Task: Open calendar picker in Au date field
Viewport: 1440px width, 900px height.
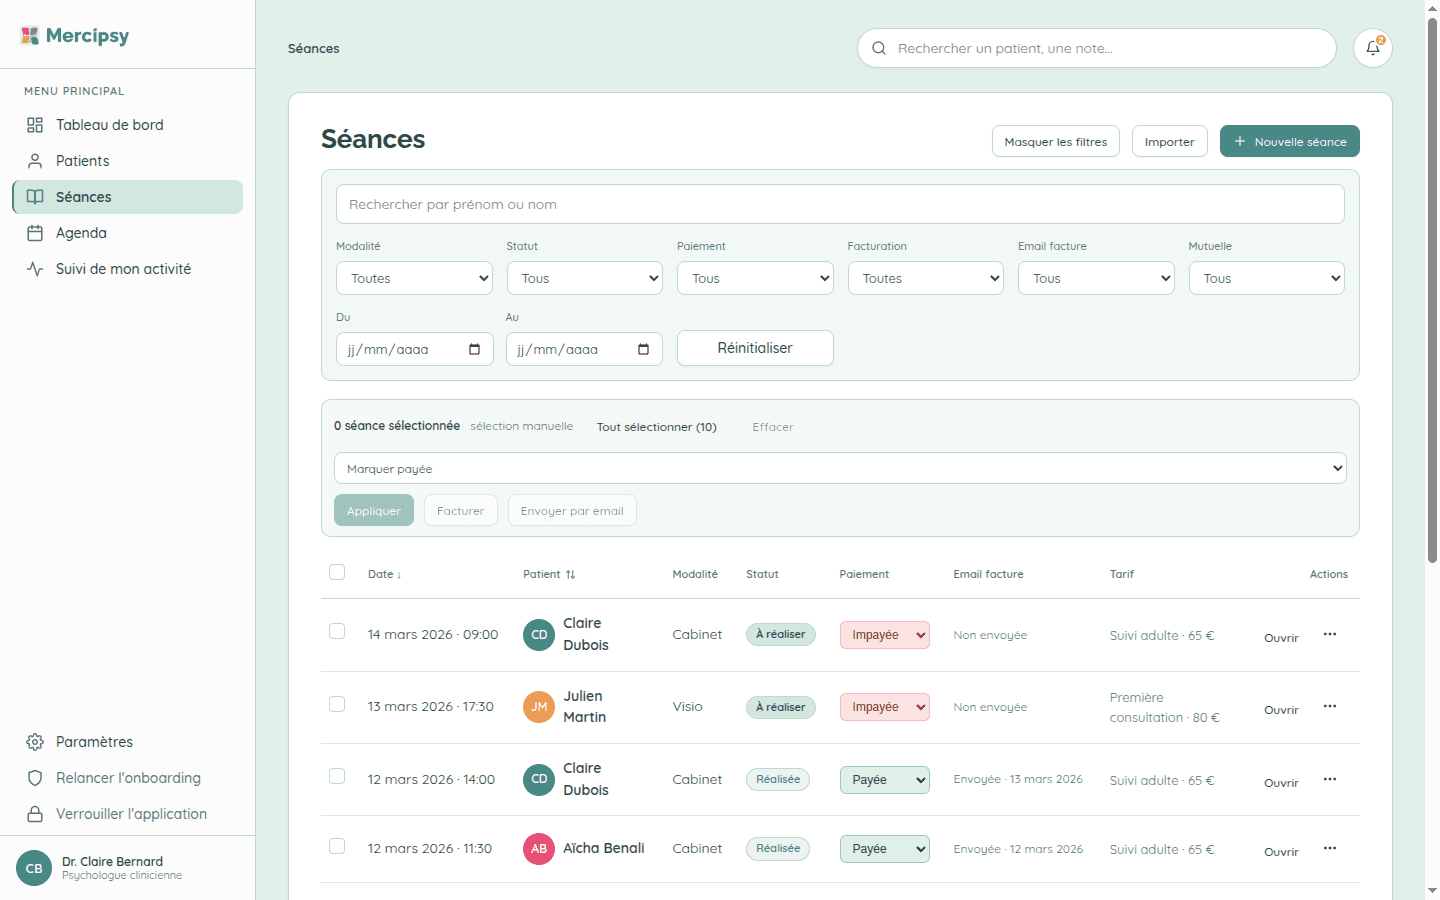Action: pyautogui.click(x=643, y=349)
